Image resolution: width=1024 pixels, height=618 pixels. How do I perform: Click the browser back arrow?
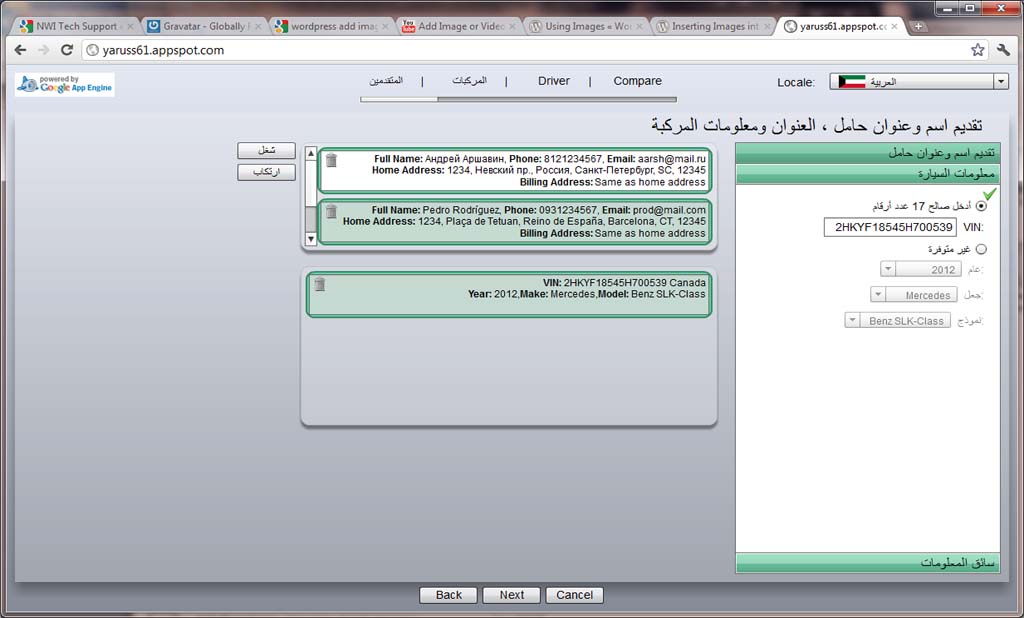coord(20,50)
